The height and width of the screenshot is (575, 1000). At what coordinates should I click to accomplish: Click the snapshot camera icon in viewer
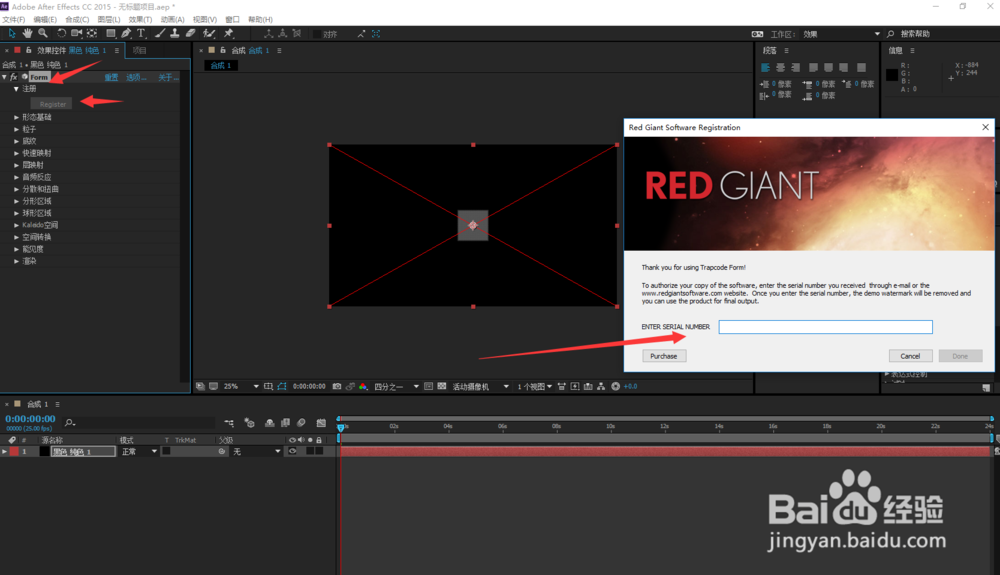coord(337,386)
